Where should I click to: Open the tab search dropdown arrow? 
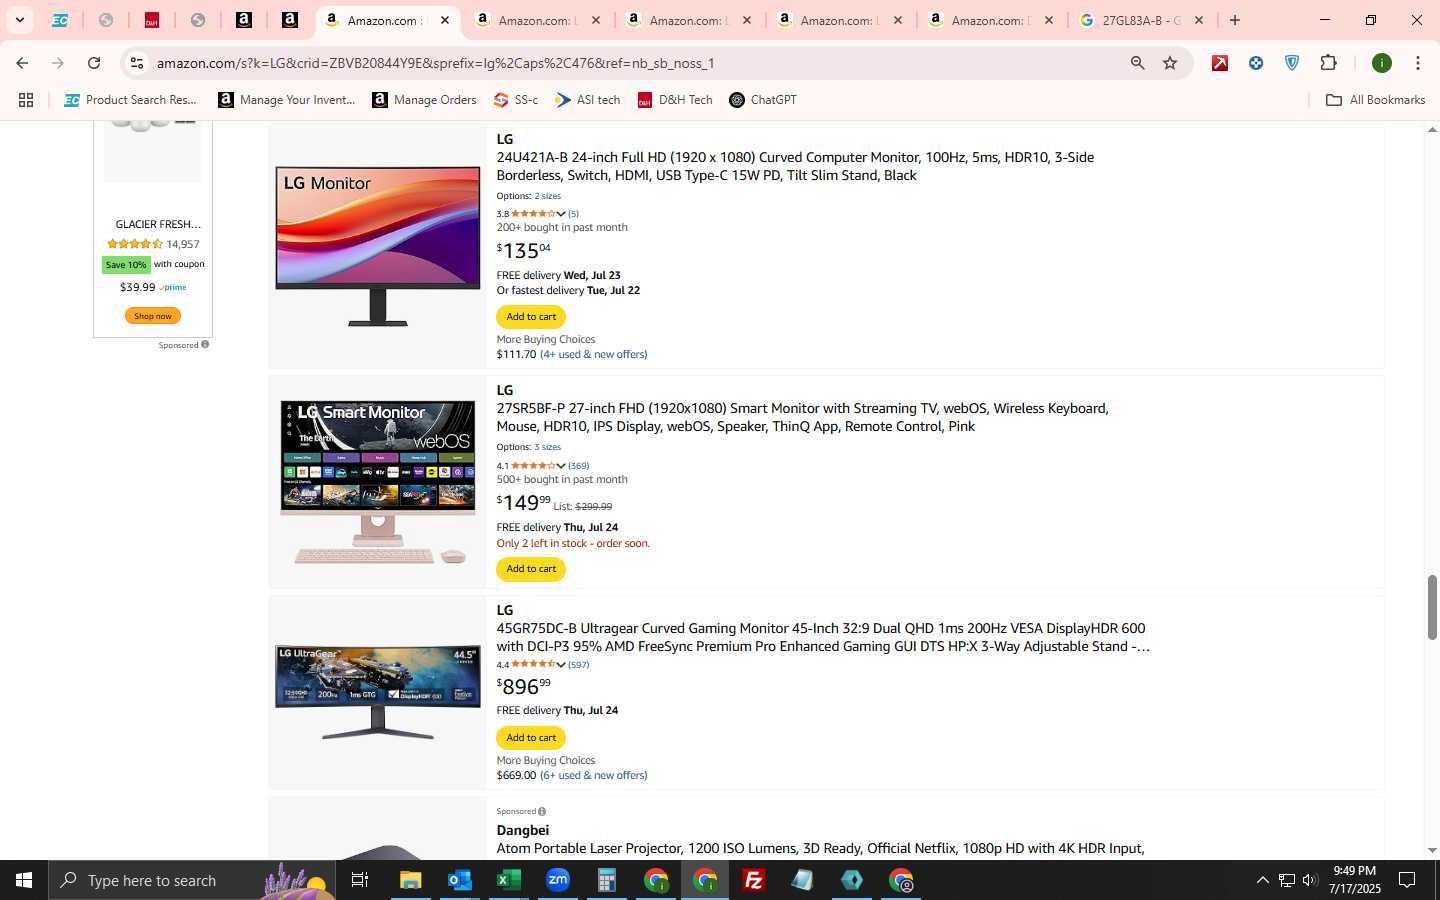(19, 20)
